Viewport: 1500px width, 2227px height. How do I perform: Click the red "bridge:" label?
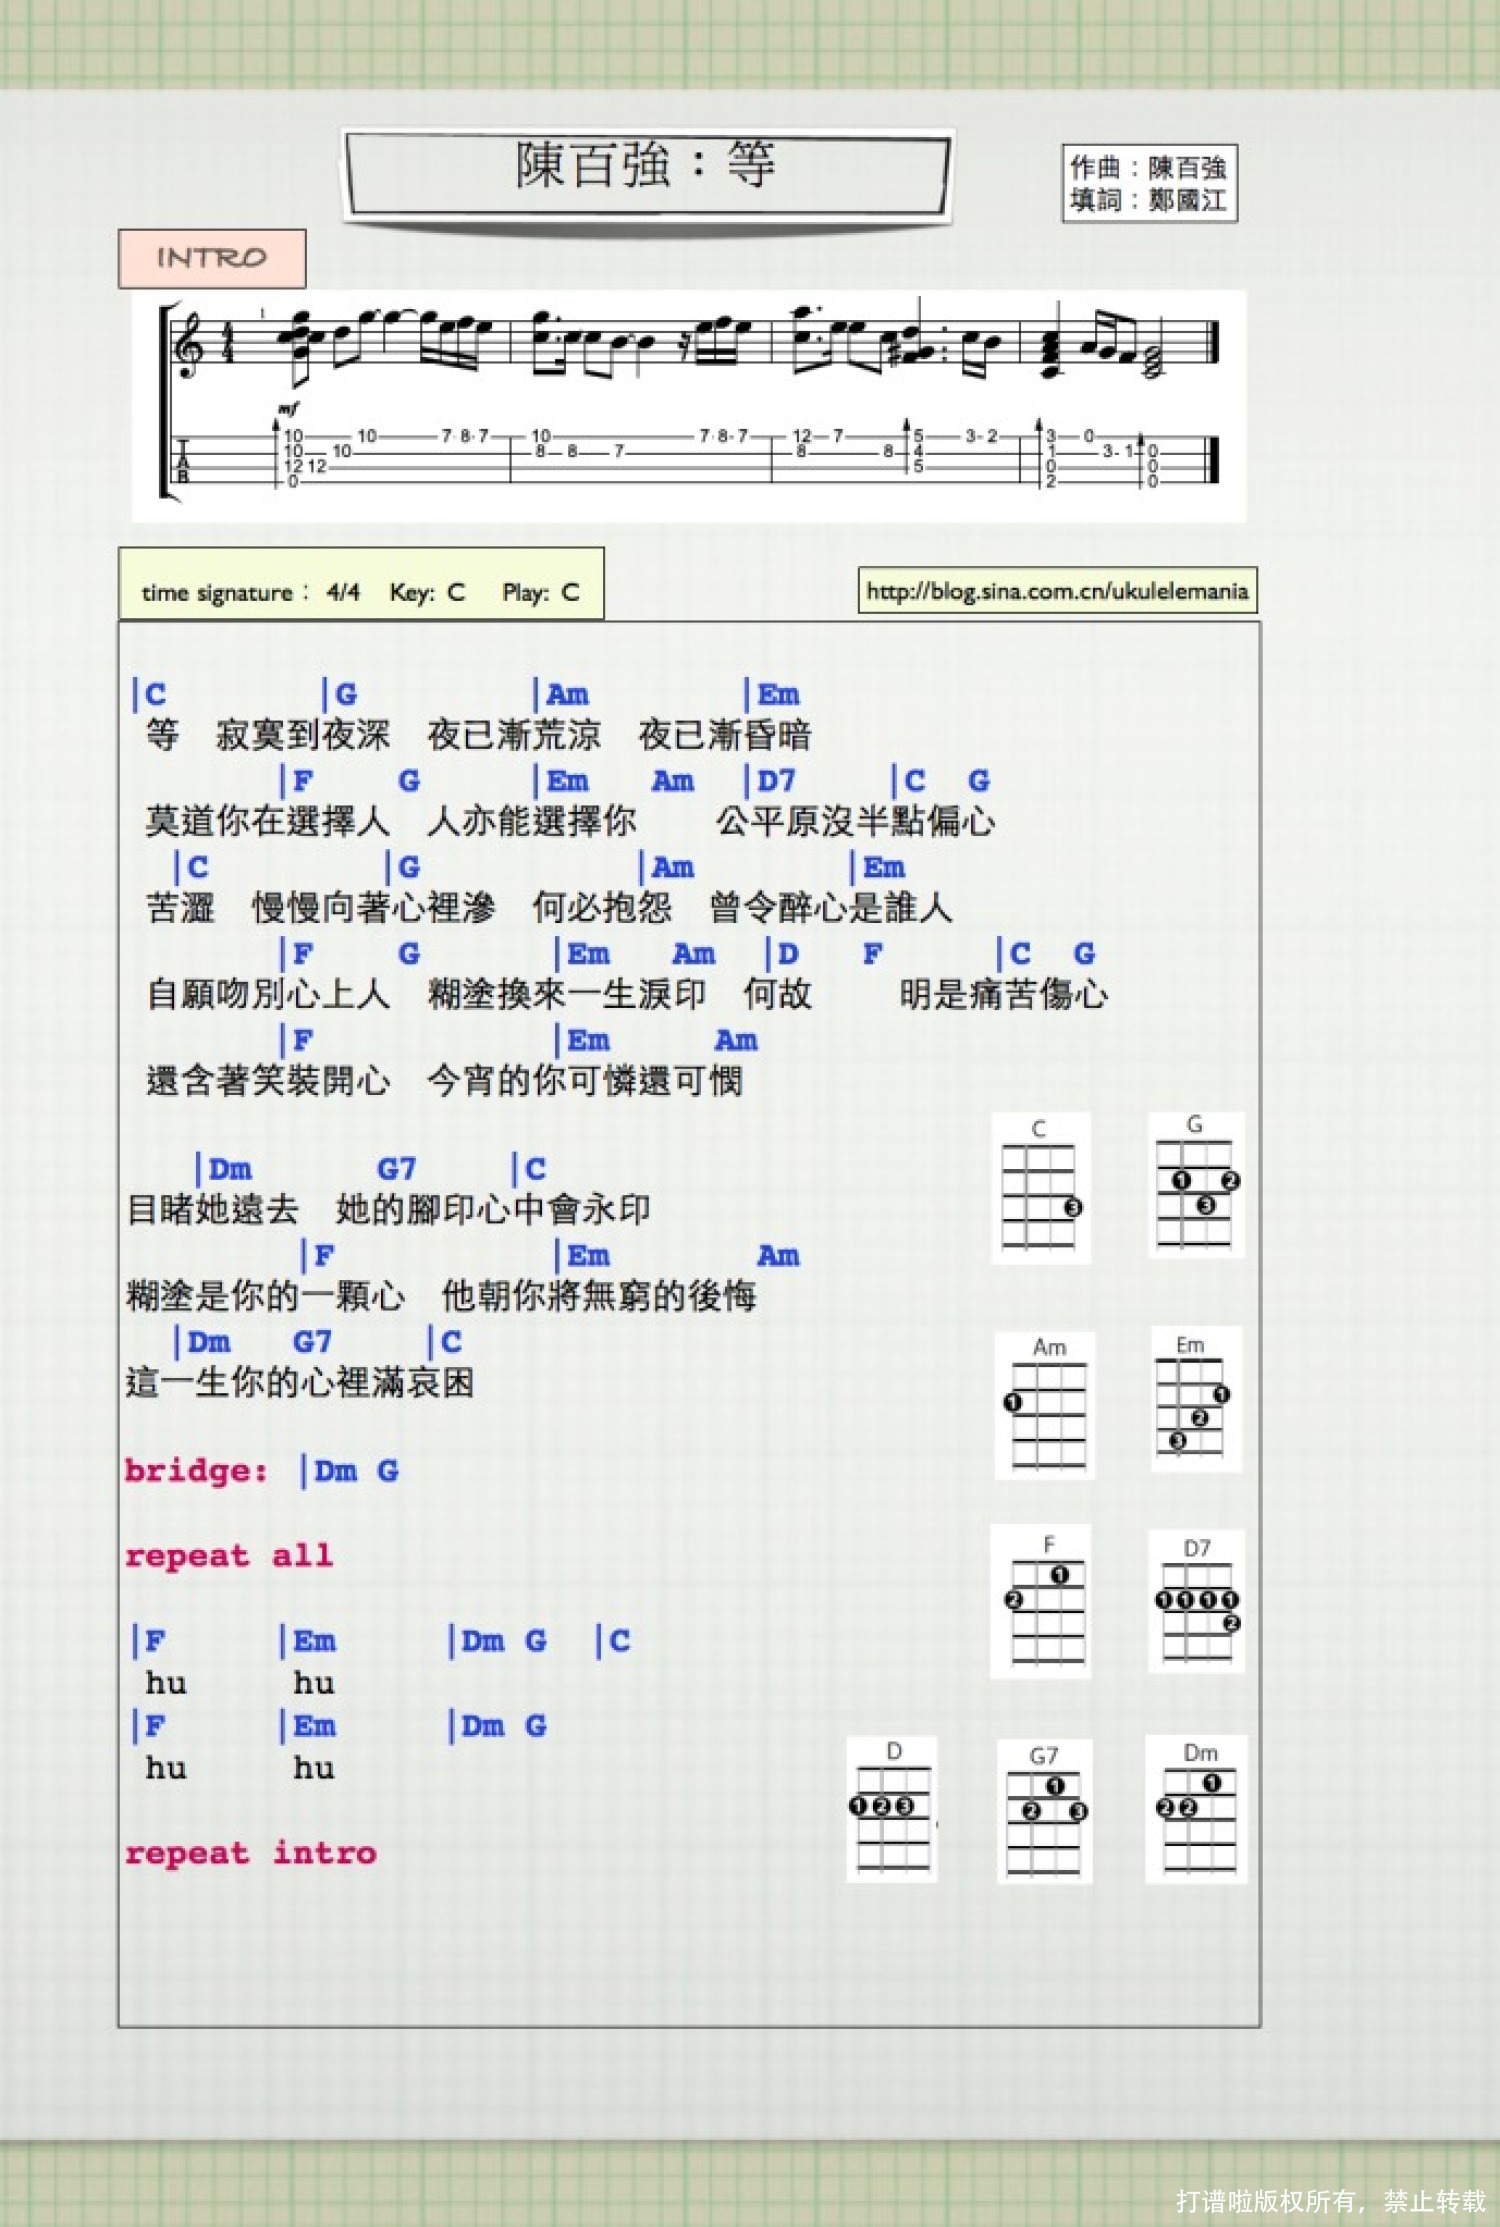point(196,1470)
